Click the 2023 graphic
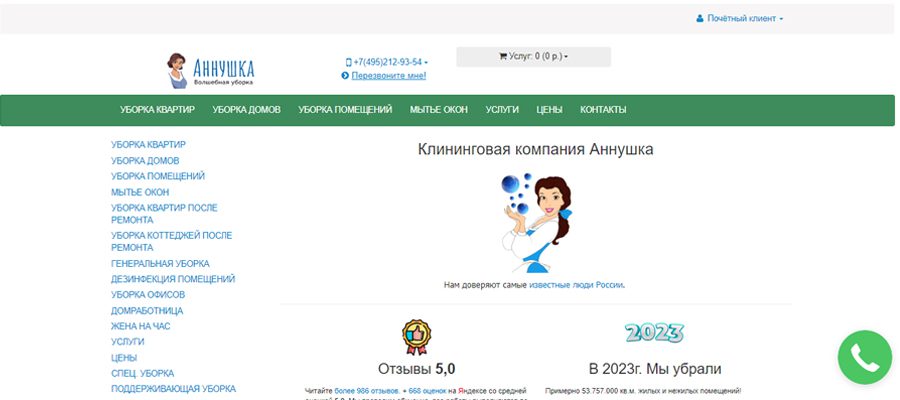Viewport: 900px width, 400px height. (654, 332)
